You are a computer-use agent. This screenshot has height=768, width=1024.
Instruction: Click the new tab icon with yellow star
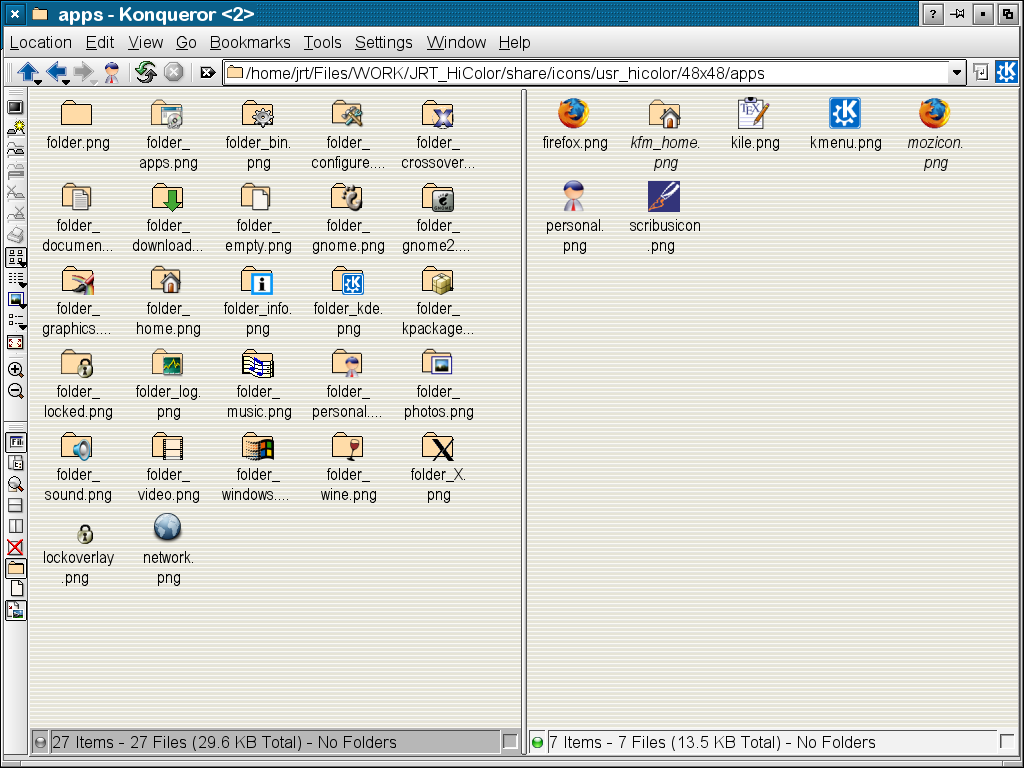click(x=15, y=128)
